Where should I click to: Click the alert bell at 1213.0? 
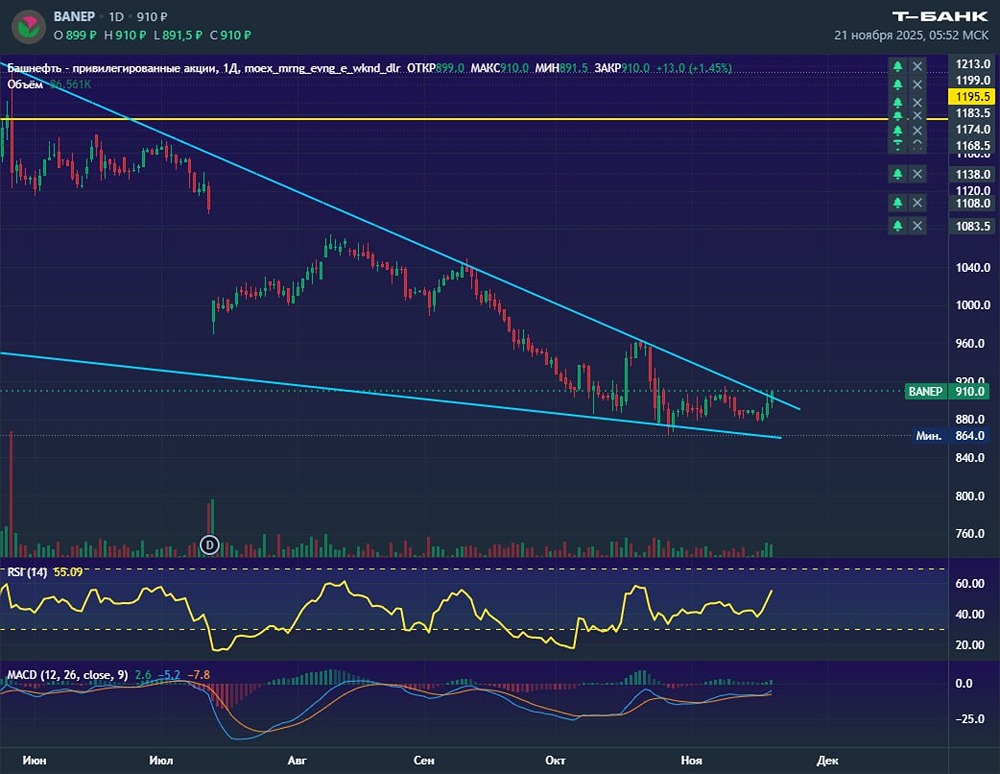tap(897, 66)
